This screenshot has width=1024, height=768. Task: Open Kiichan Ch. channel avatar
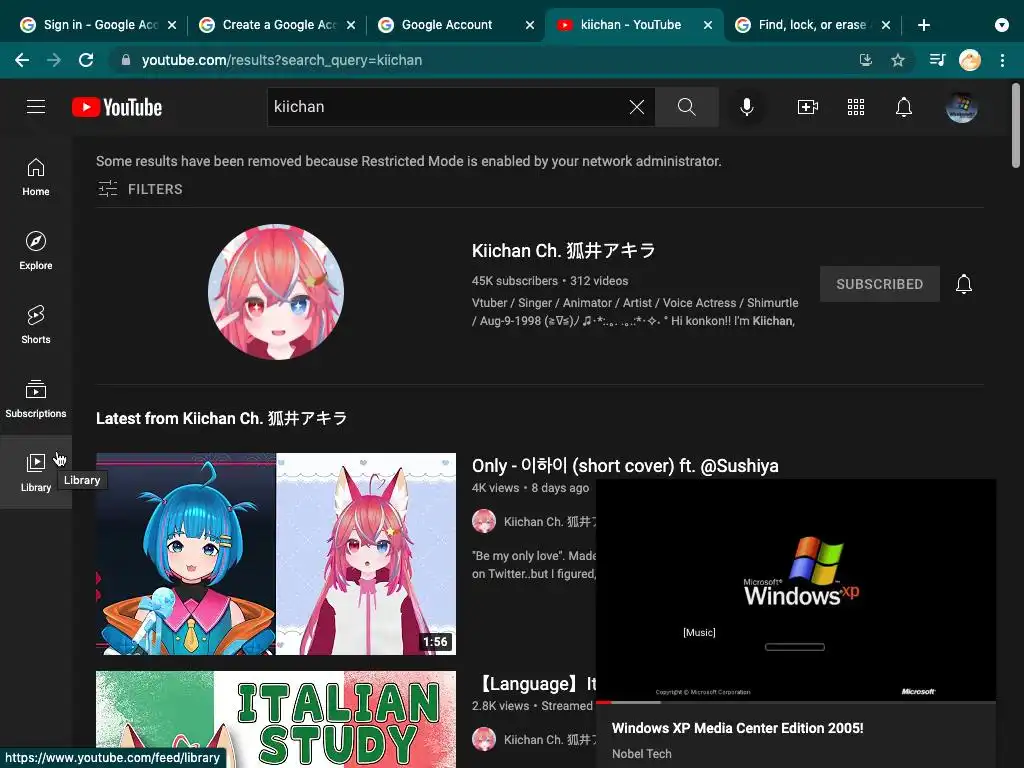point(276,293)
